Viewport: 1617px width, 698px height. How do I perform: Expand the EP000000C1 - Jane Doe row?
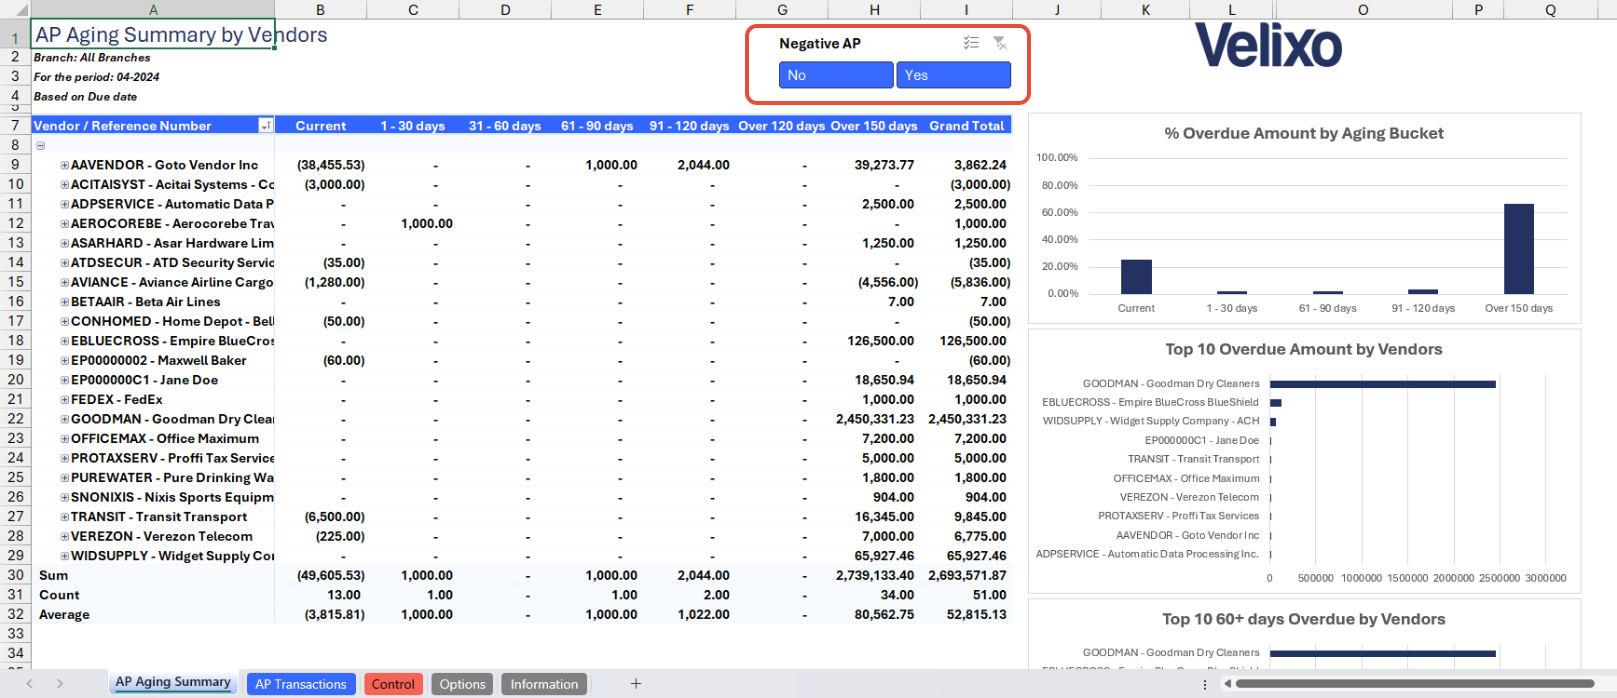point(65,380)
